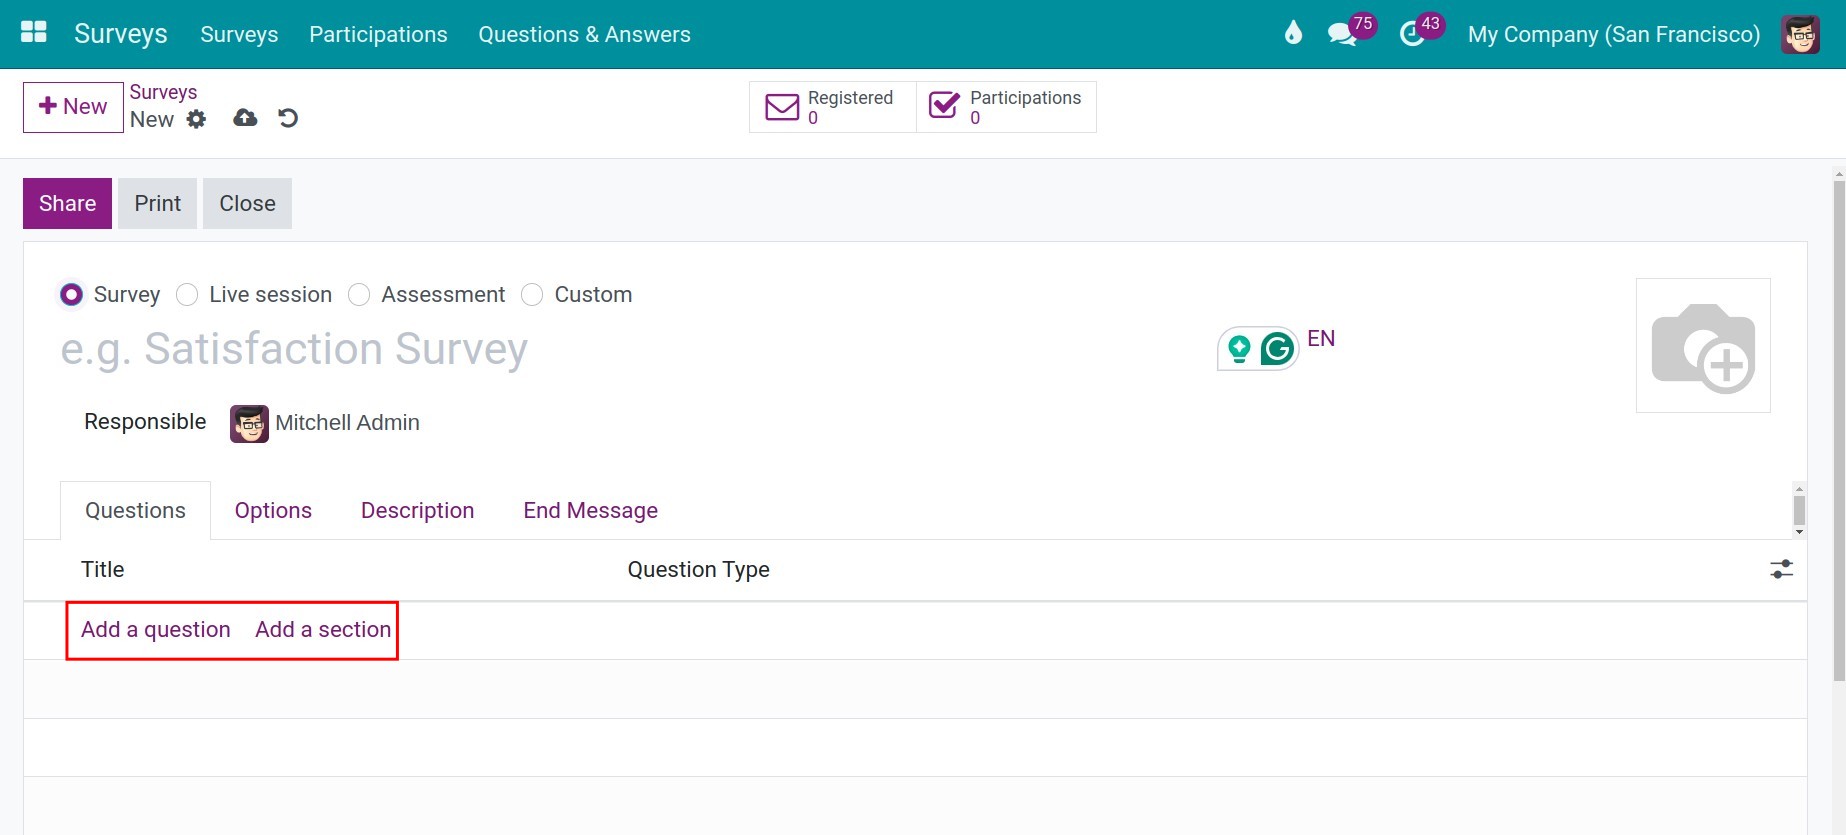This screenshot has width=1846, height=835.
Task: Open the company switcher My Company
Action: (x=1613, y=34)
